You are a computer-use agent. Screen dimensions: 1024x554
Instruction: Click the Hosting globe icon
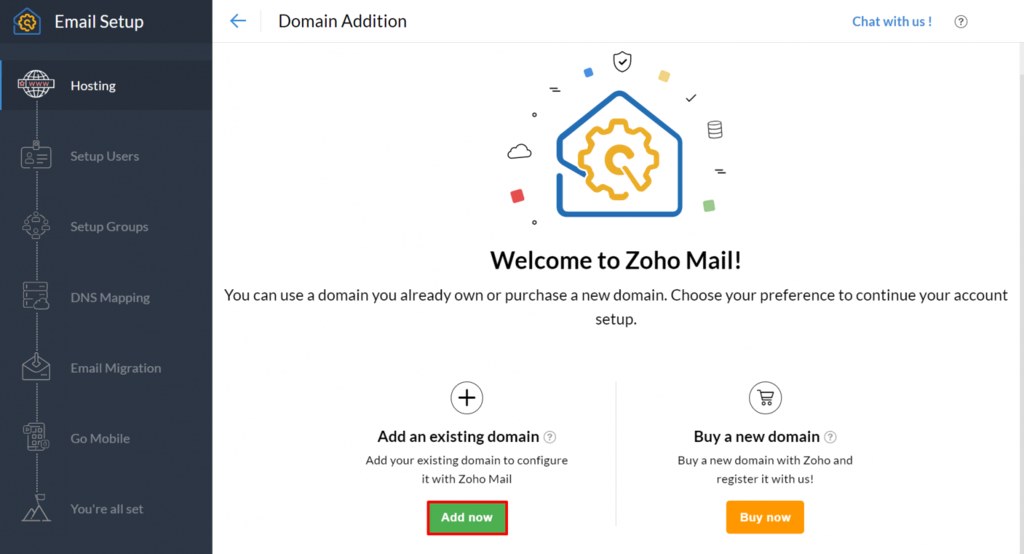[37, 85]
